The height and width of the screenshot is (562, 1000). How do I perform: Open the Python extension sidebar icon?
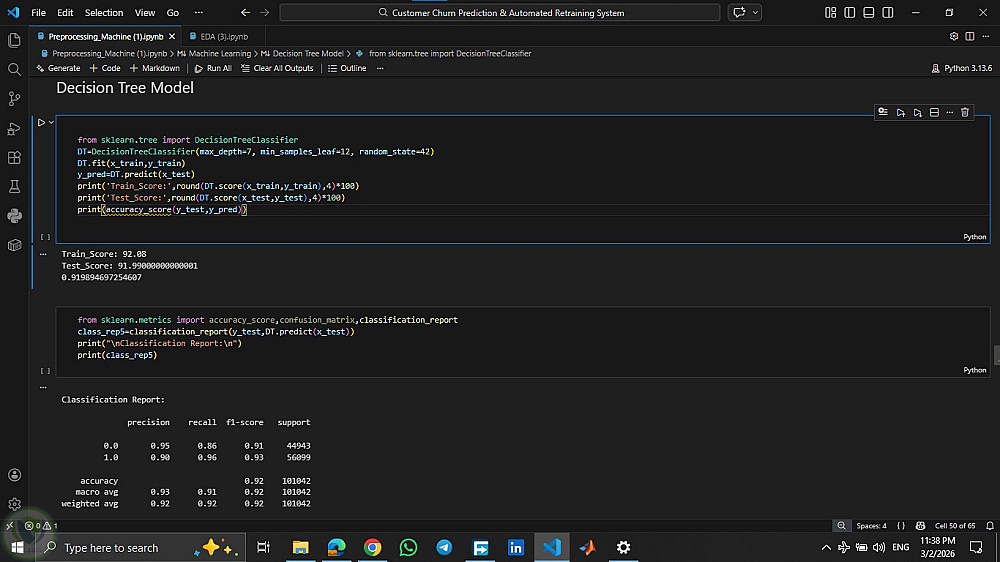coord(14,215)
